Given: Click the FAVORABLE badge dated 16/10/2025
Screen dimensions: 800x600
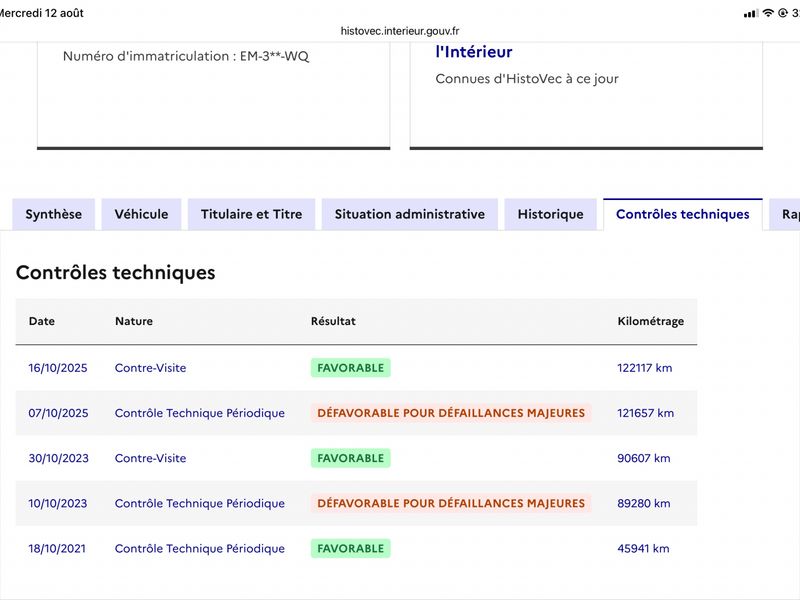Looking at the screenshot, I should coord(351,368).
